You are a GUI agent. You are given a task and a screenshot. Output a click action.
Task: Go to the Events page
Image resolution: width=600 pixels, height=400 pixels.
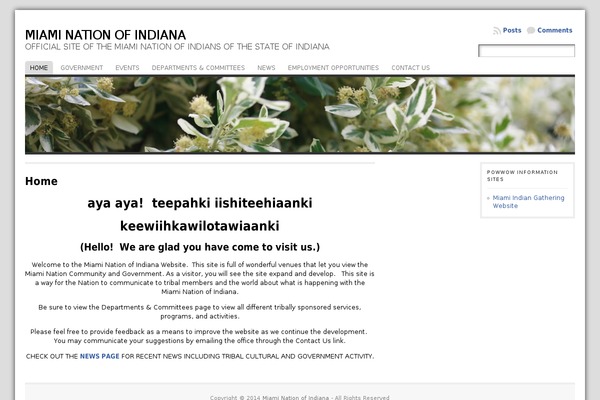[x=127, y=68]
